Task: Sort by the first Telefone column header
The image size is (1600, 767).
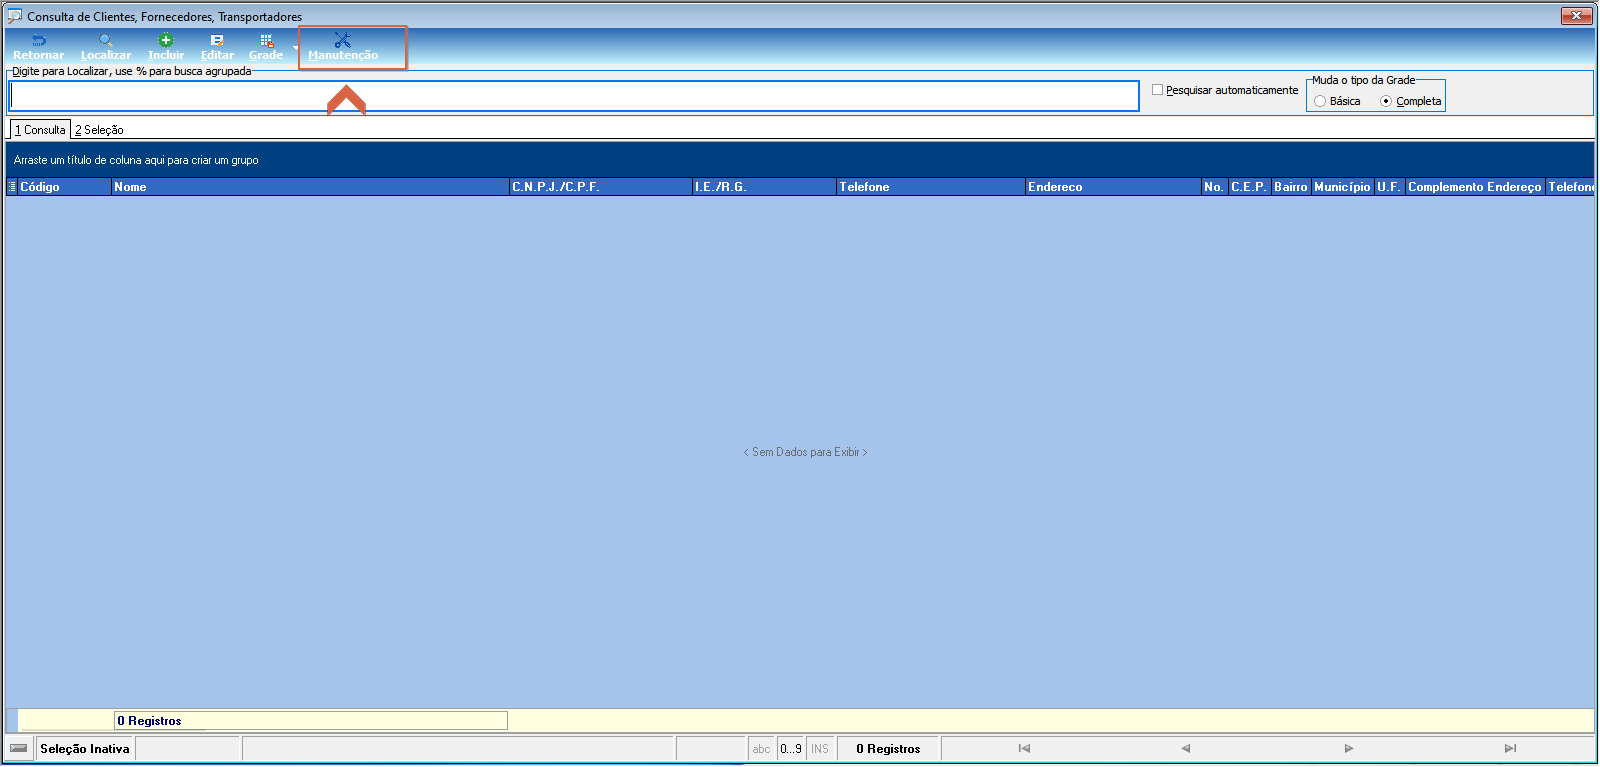Action: click(x=931, y=187)
